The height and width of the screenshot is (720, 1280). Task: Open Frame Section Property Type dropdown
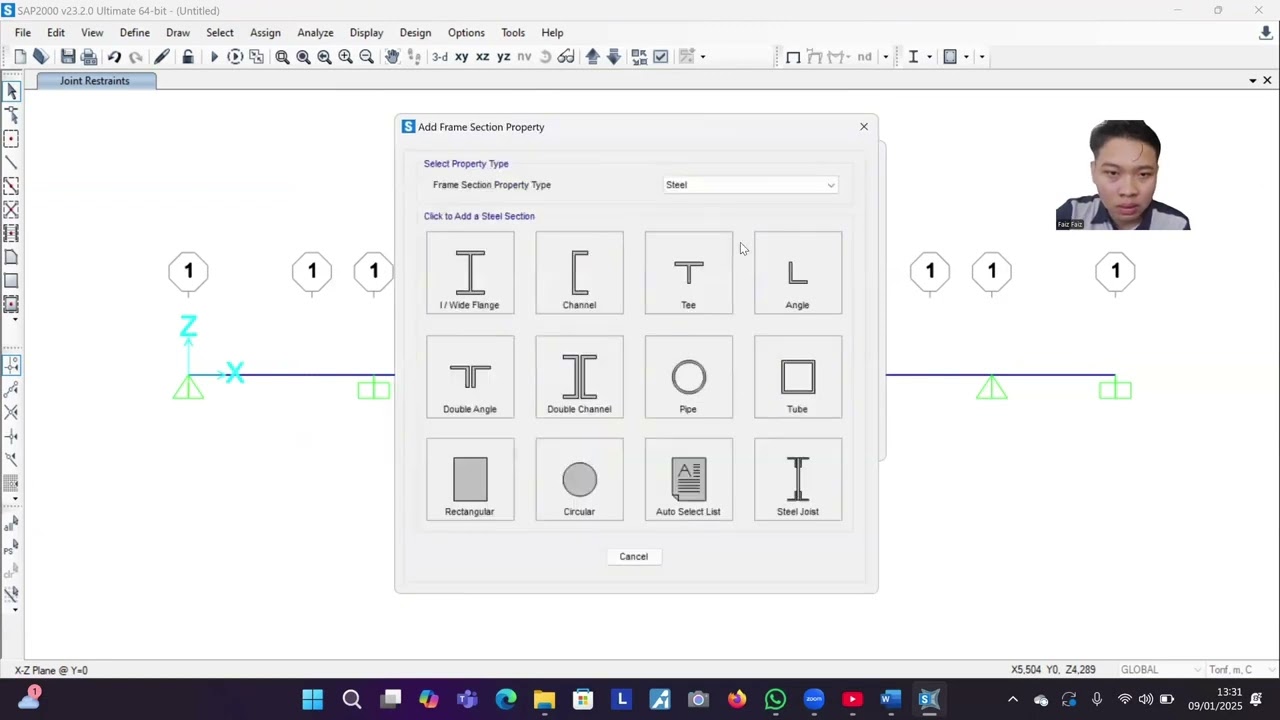tap(750, 185)
